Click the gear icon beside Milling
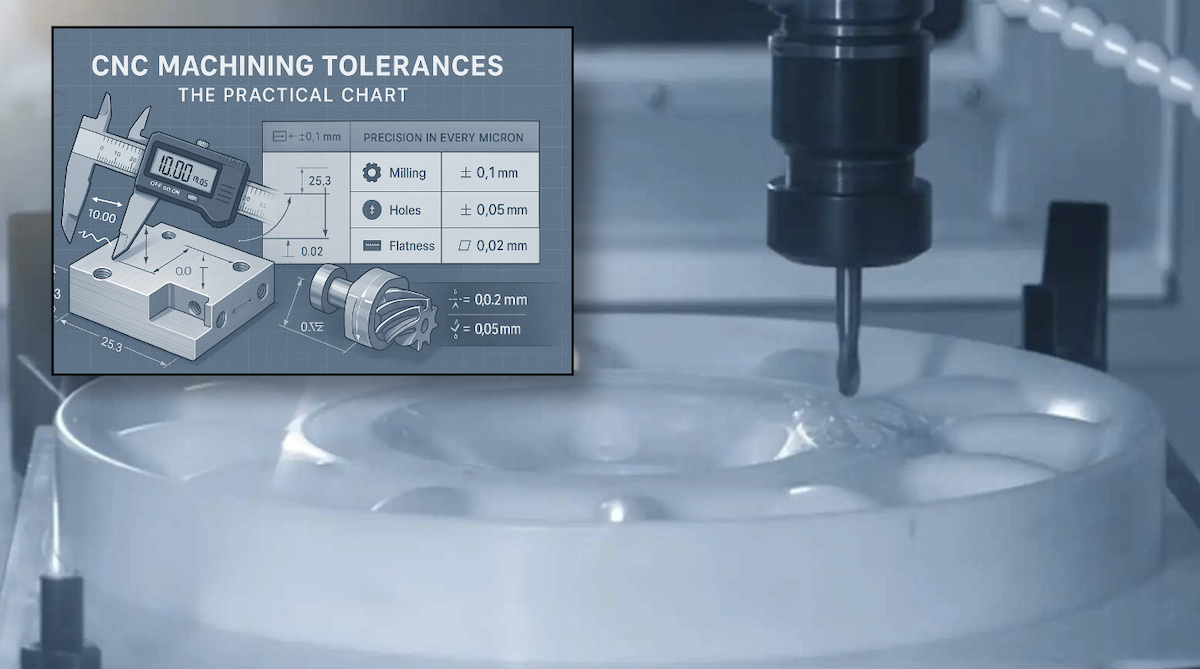This screenshot has width=1200, height=669. coord(371,173)
